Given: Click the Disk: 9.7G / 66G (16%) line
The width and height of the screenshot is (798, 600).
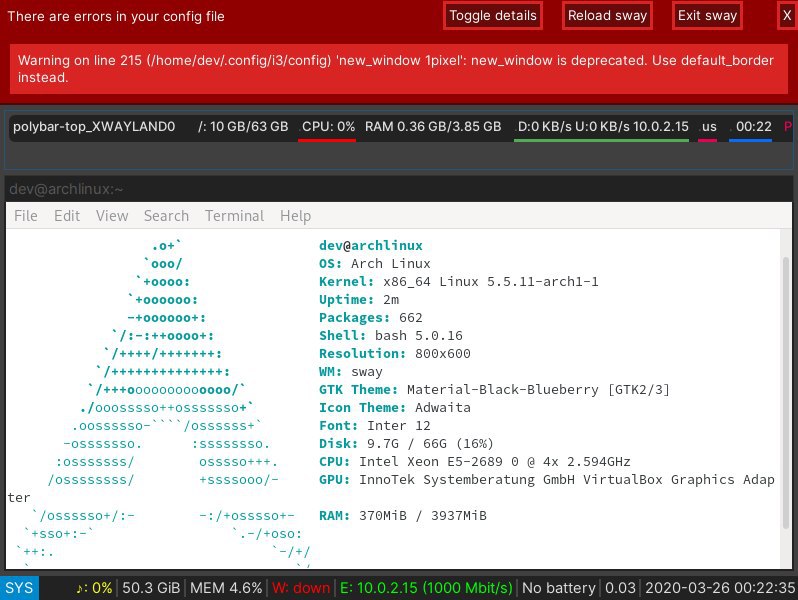Looking at the screenshot, I should (x=406, y=444).
